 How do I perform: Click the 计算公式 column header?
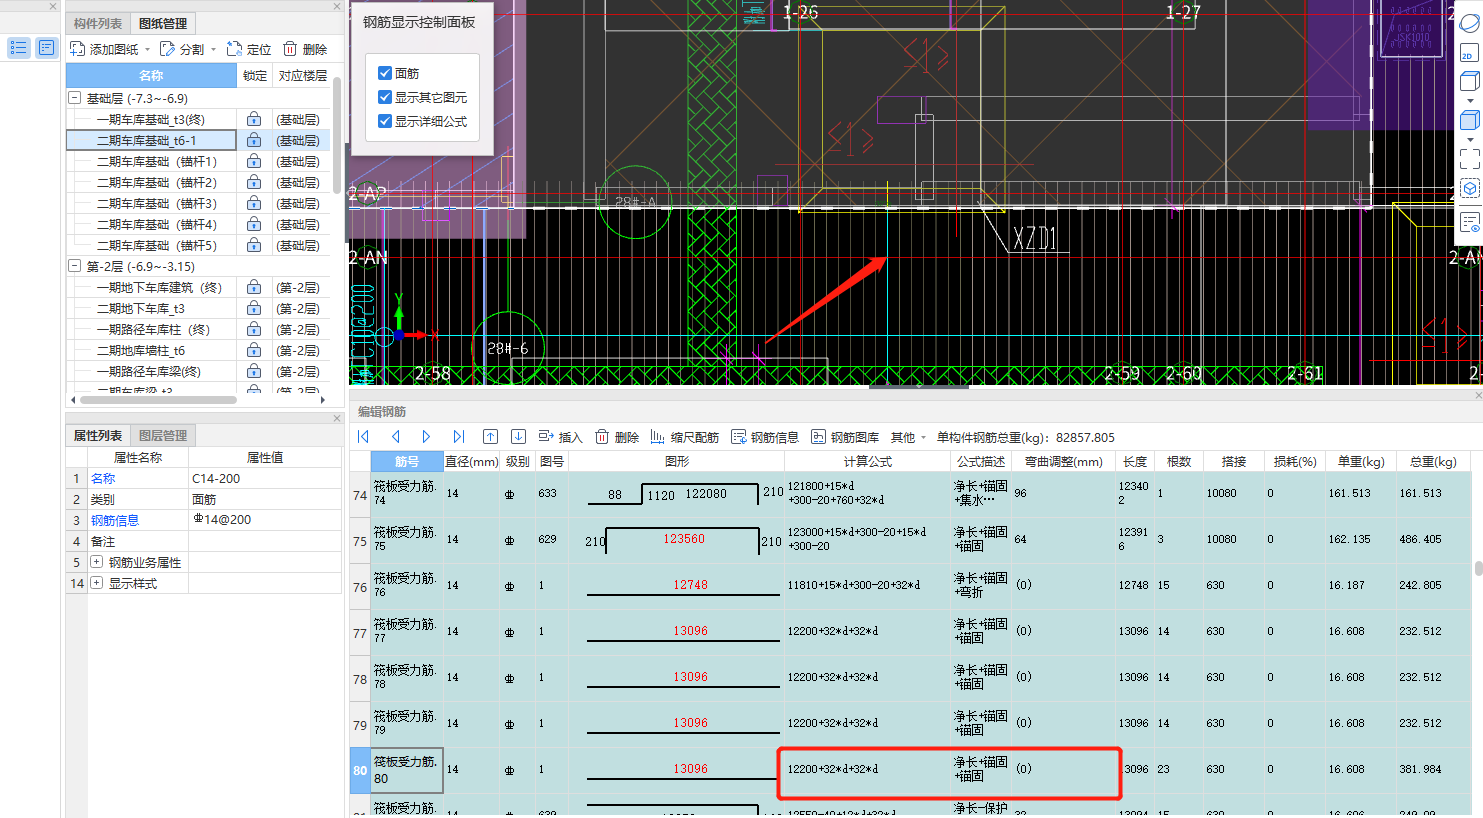[x=867, y=461]
